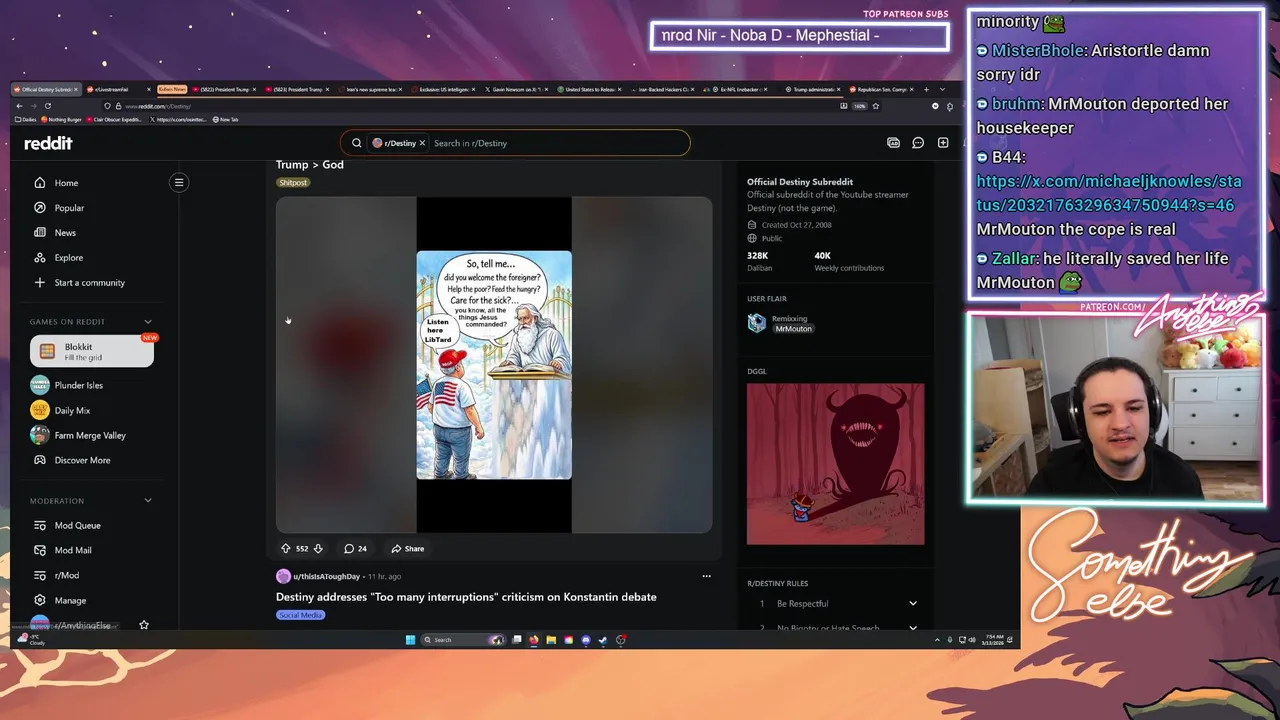Screen dimensions: 1280x720
Task: Downvote the Trump > God post
Action: pos(318,548)
